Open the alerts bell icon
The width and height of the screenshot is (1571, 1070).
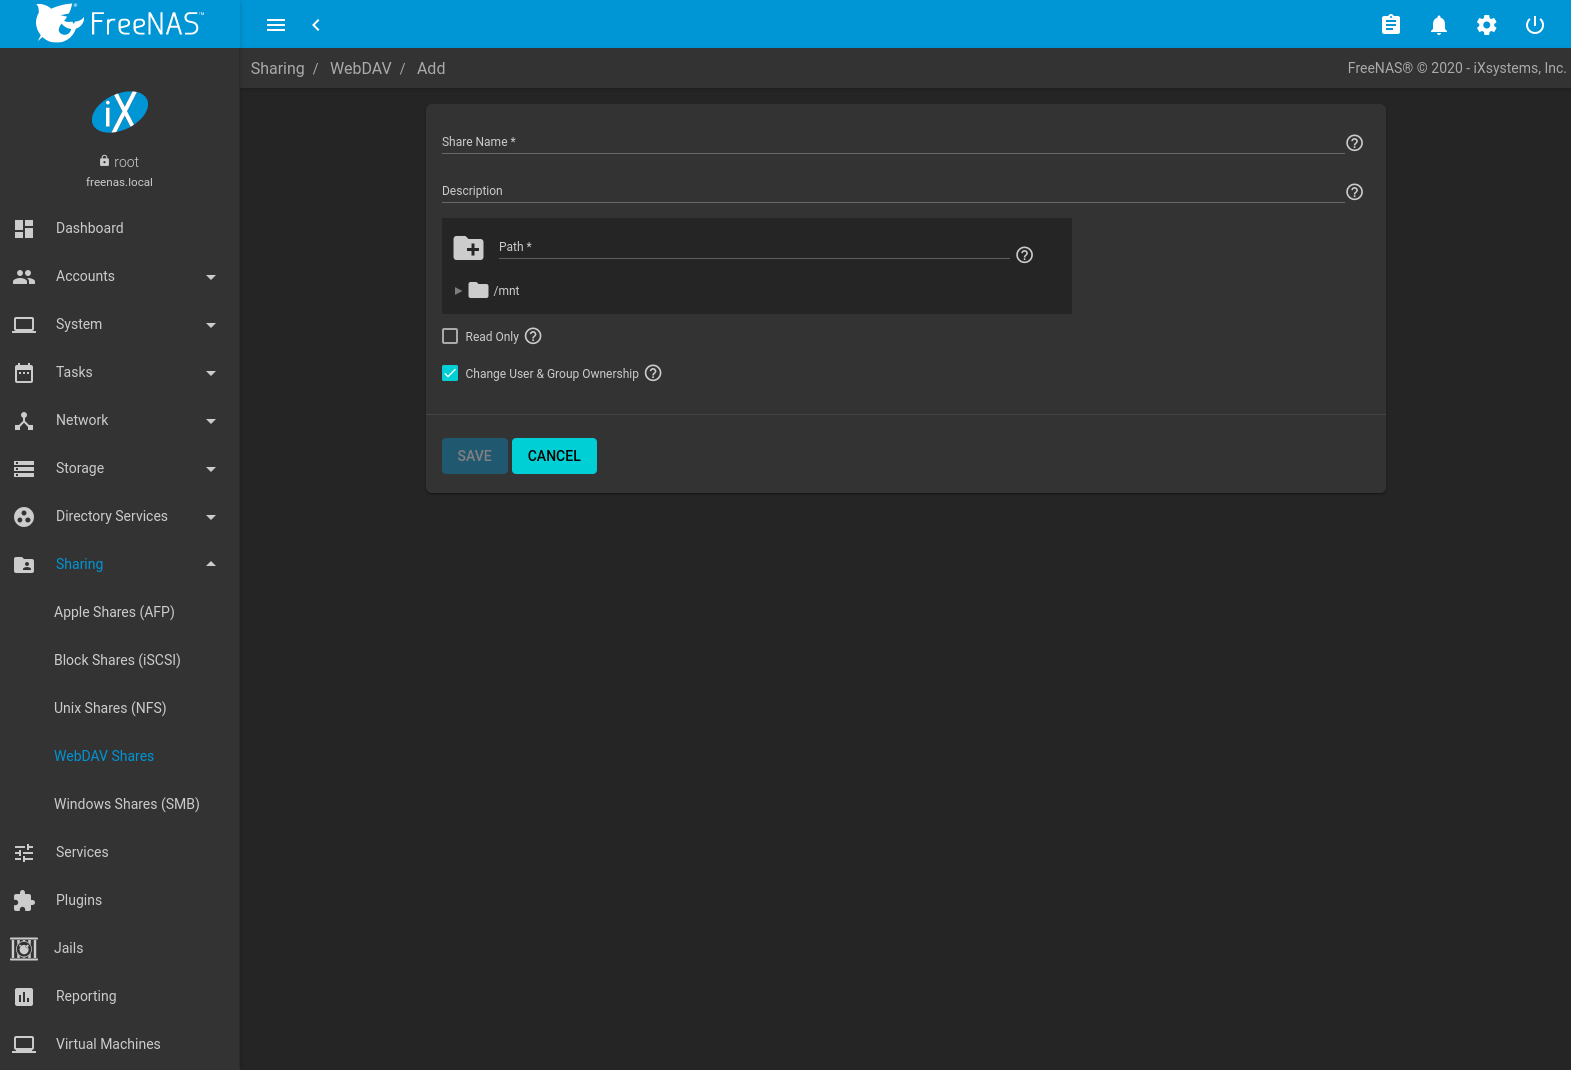(x=1438, y=25)
